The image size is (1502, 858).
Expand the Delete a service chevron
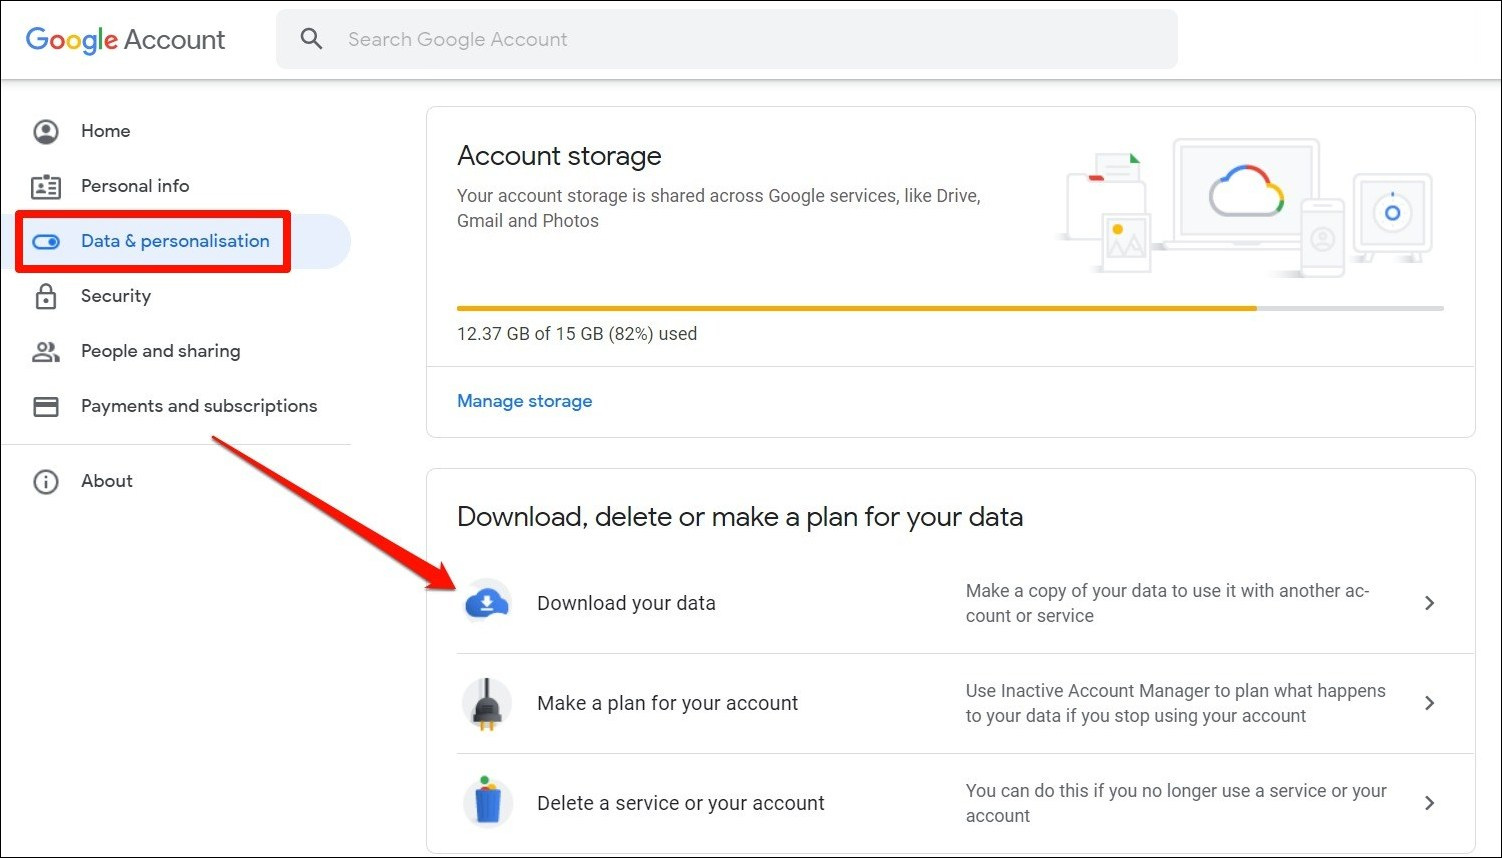click(x=1429, y=803)
